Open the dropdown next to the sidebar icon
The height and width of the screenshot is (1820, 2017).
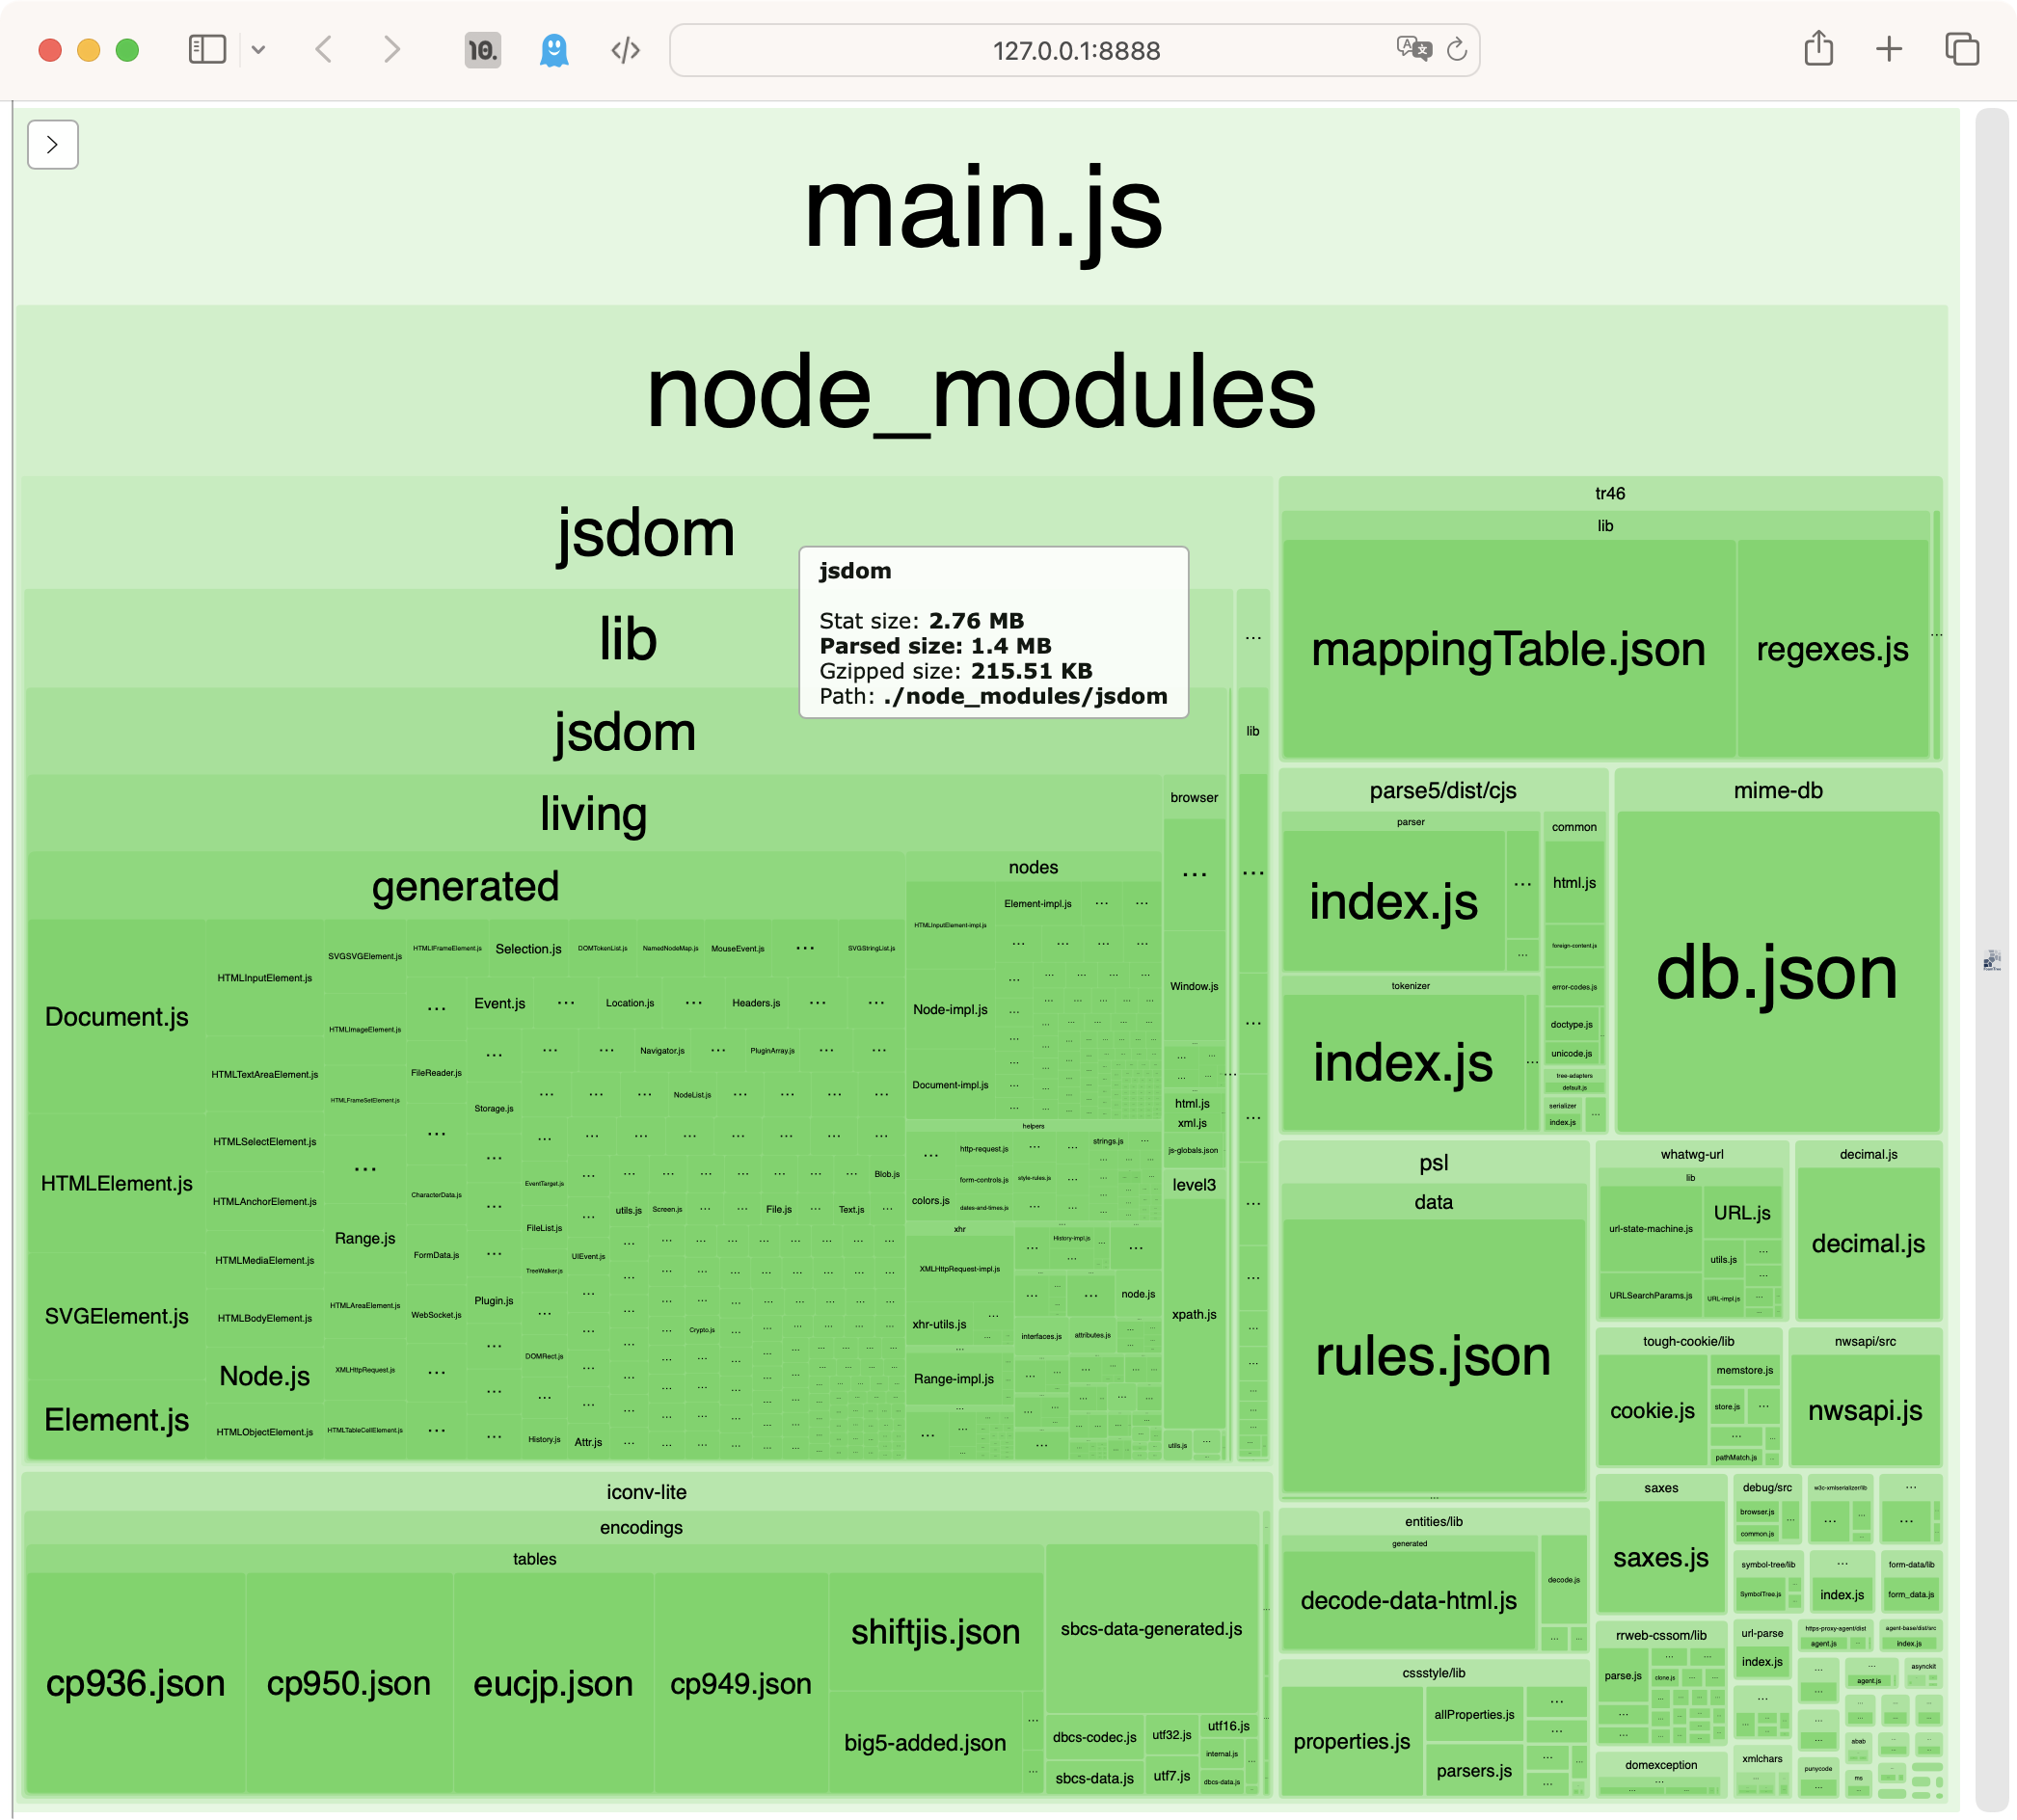[261, 49]
